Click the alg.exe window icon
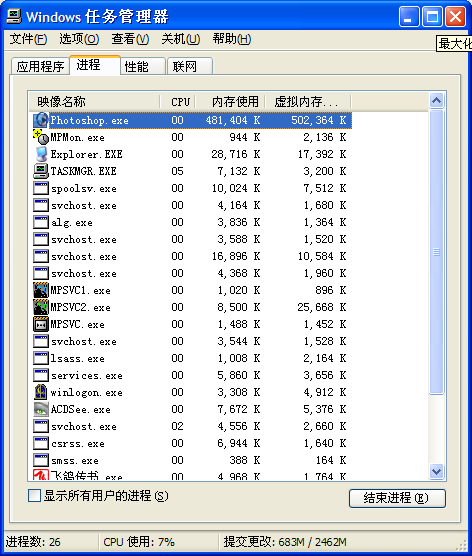The width and height of the screenshot is (472, 556). pos(40,222)
